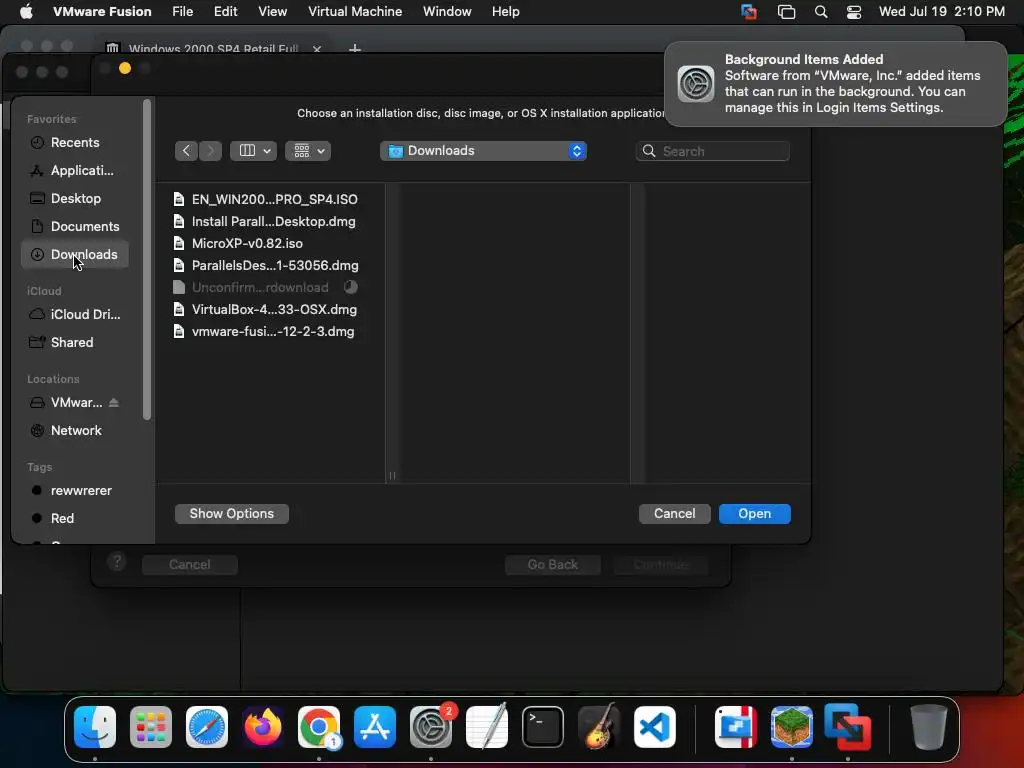Viewport: 1024px width, 768px height.
Task: Open Minecraft grass block Dock icon
Action: (x=792, y=727)
